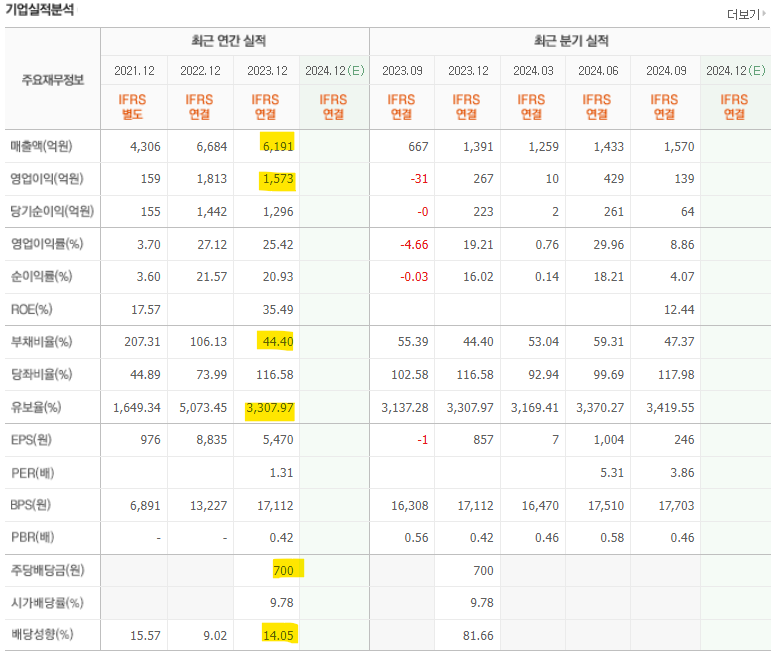Click the 1,570 sales value for 2024.09
780x652 pixels.
tap(679, 146)
